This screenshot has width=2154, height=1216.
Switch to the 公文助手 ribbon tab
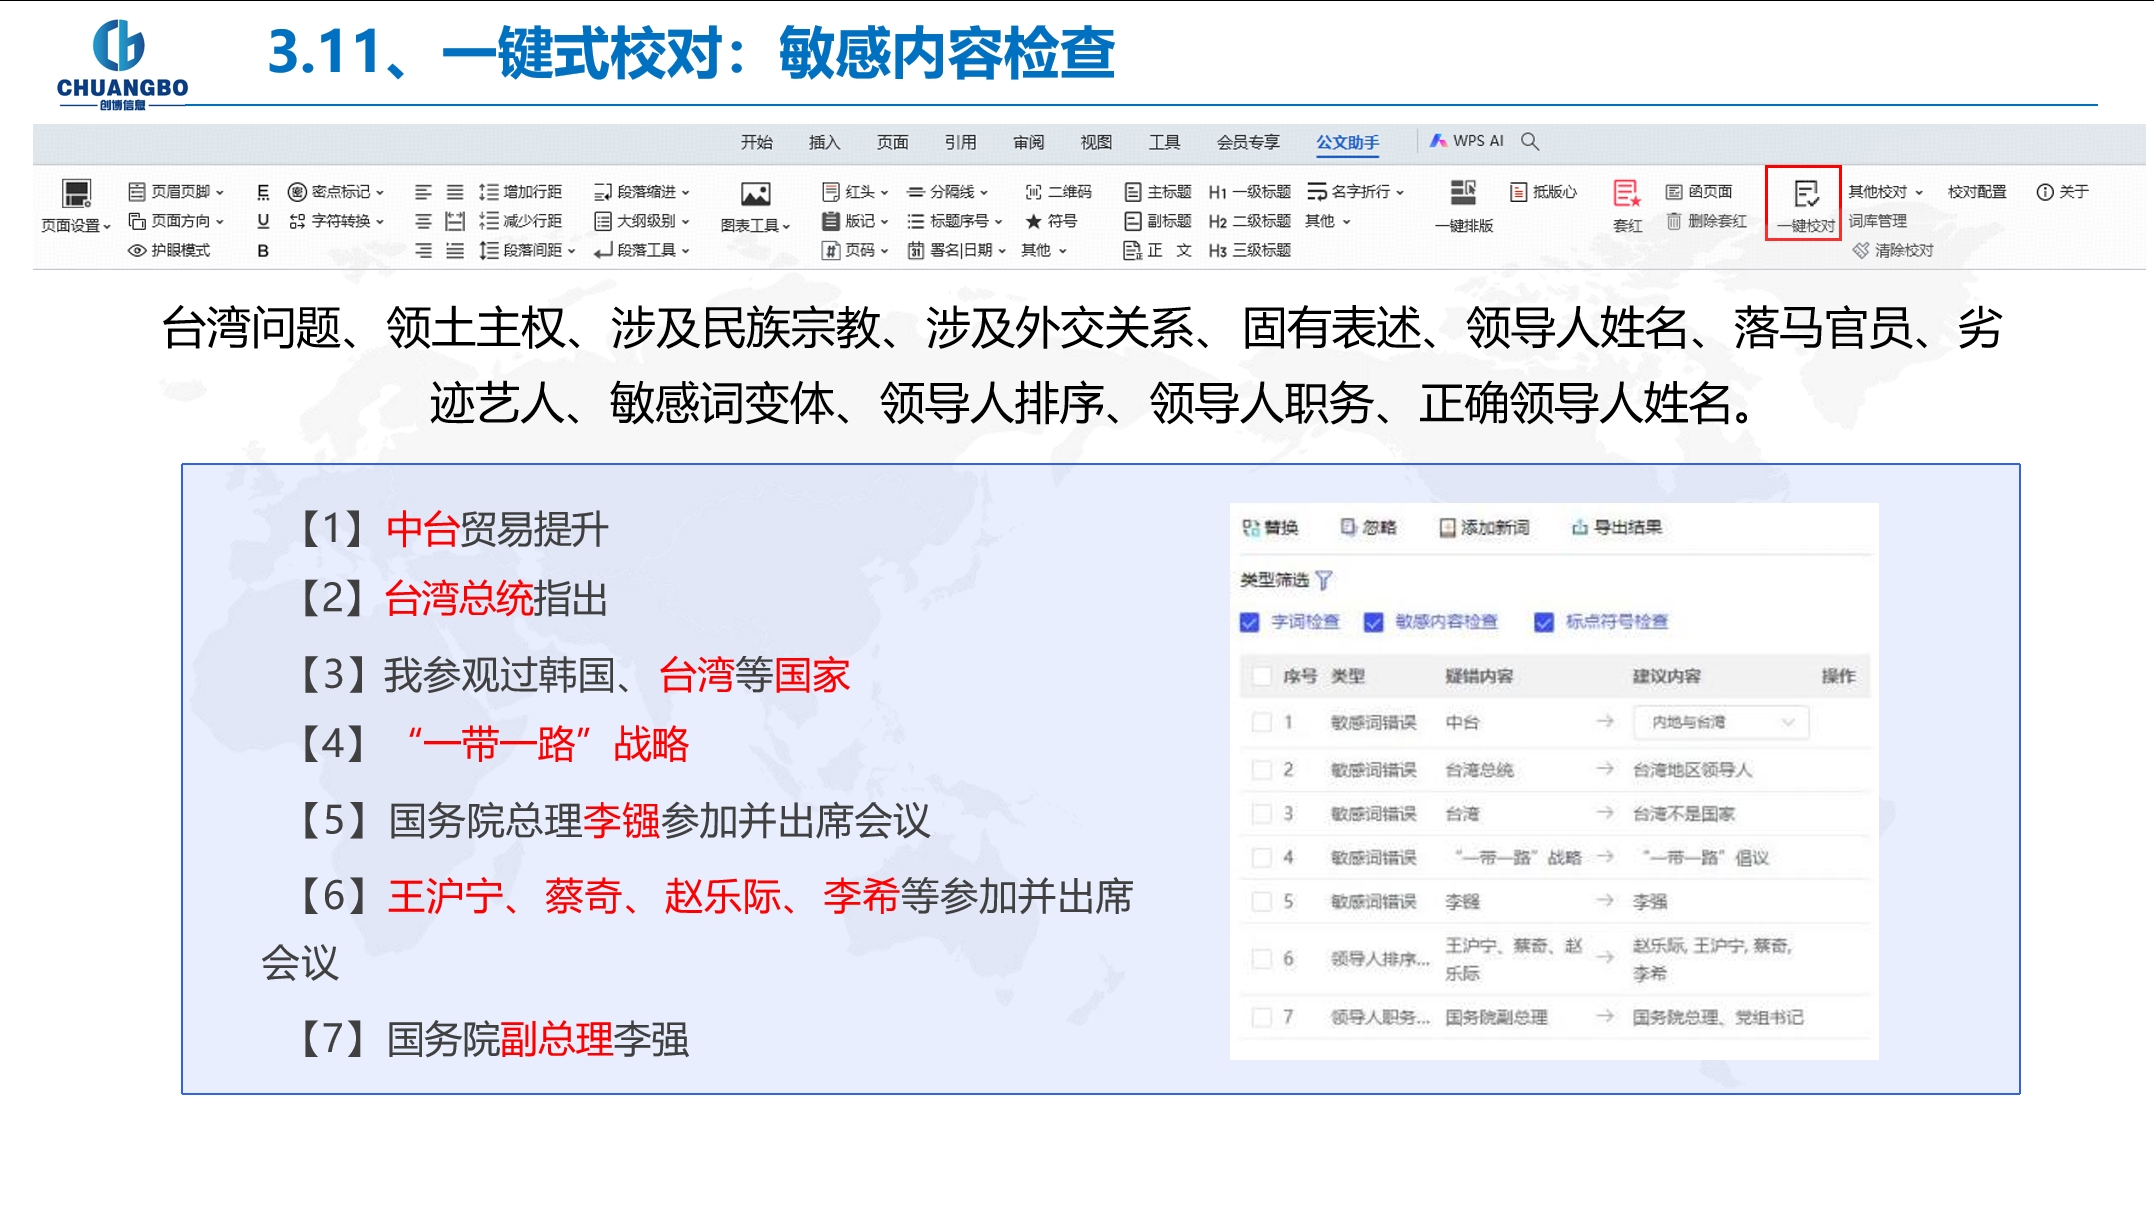click(x=1347, y=142)
